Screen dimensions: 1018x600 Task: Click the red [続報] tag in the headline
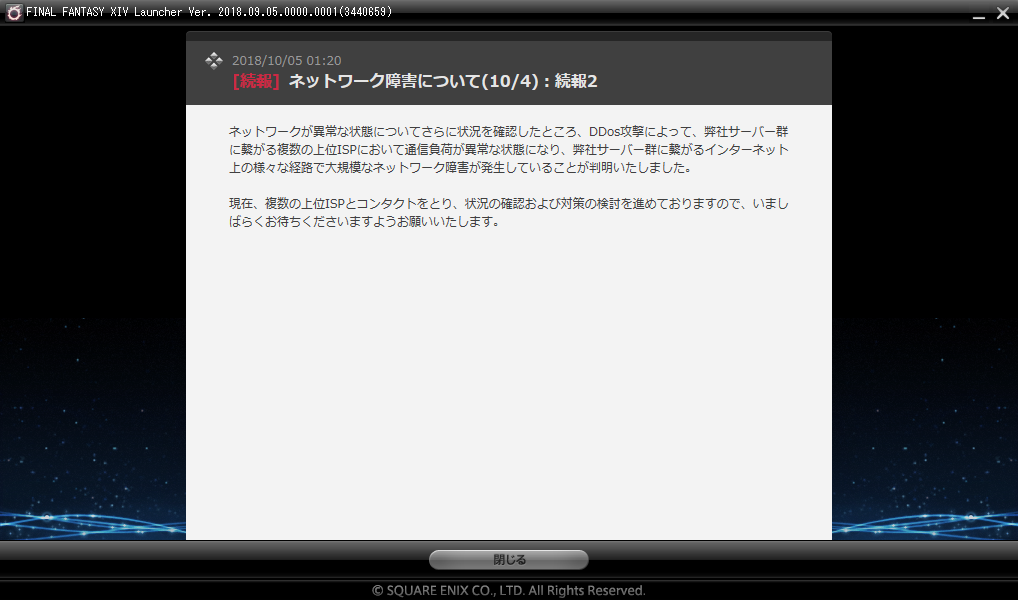[256, 82]
